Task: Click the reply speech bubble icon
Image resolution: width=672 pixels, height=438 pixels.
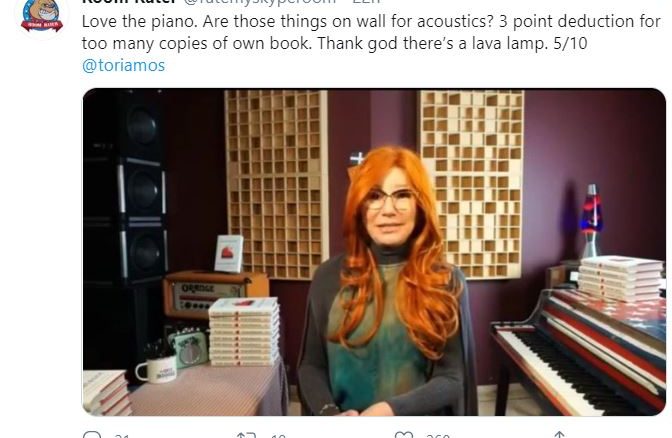Action: 91,435
